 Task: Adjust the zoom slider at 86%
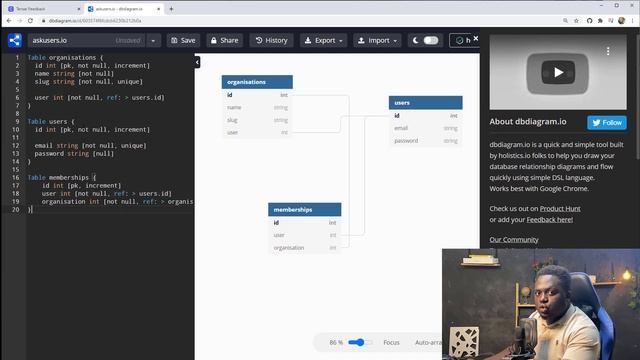(360, 342)
